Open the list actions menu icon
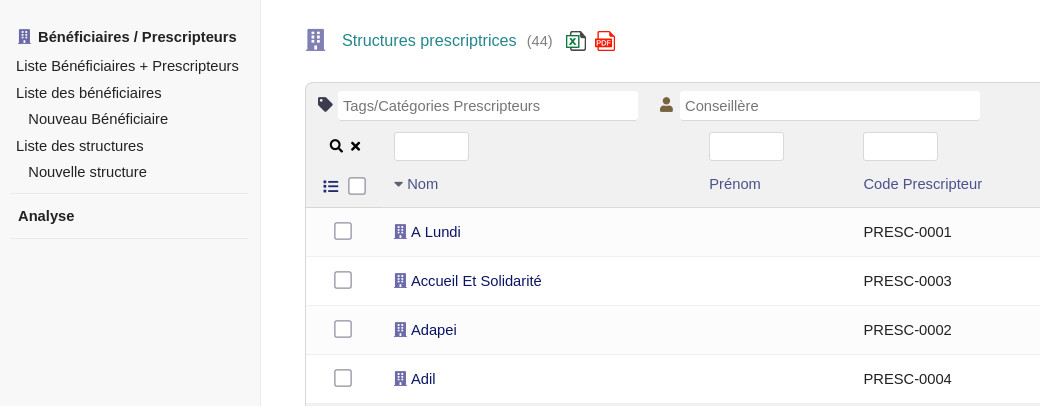 pyautogui.click(x=331, y=186)
